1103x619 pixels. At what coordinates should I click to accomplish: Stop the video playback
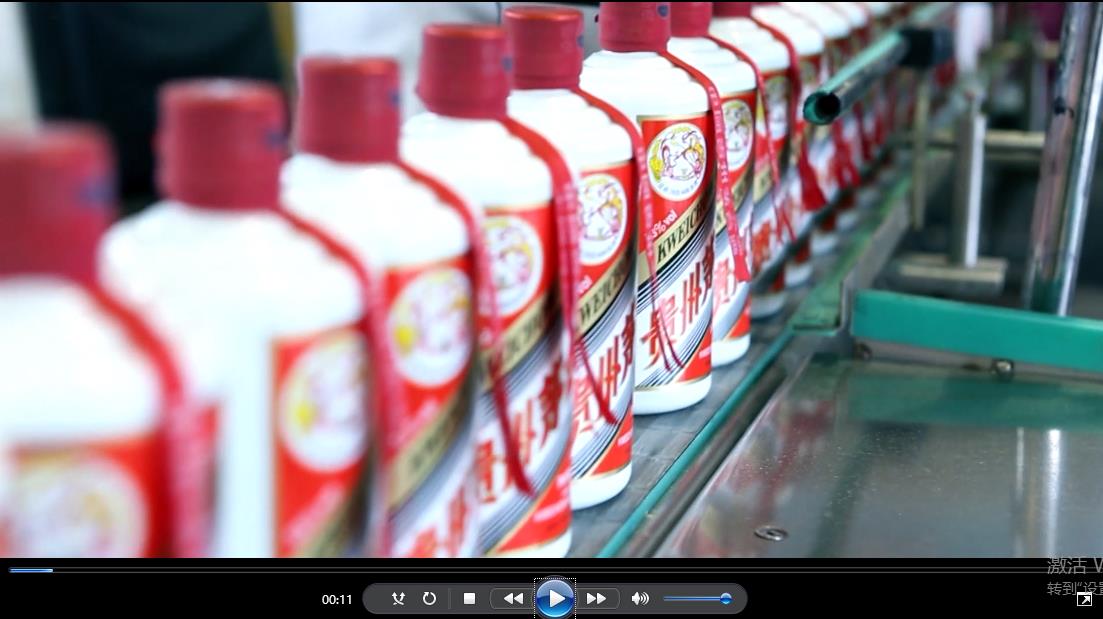[x=469, y=599]
